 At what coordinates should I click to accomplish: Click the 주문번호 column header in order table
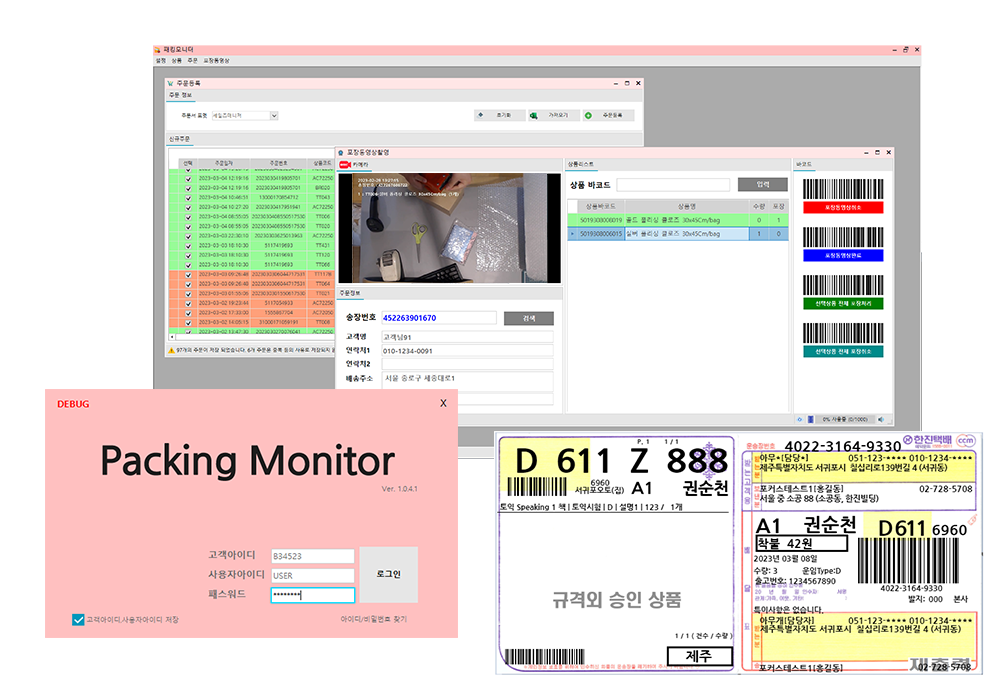pyautogui.click(x=278, y=163)
